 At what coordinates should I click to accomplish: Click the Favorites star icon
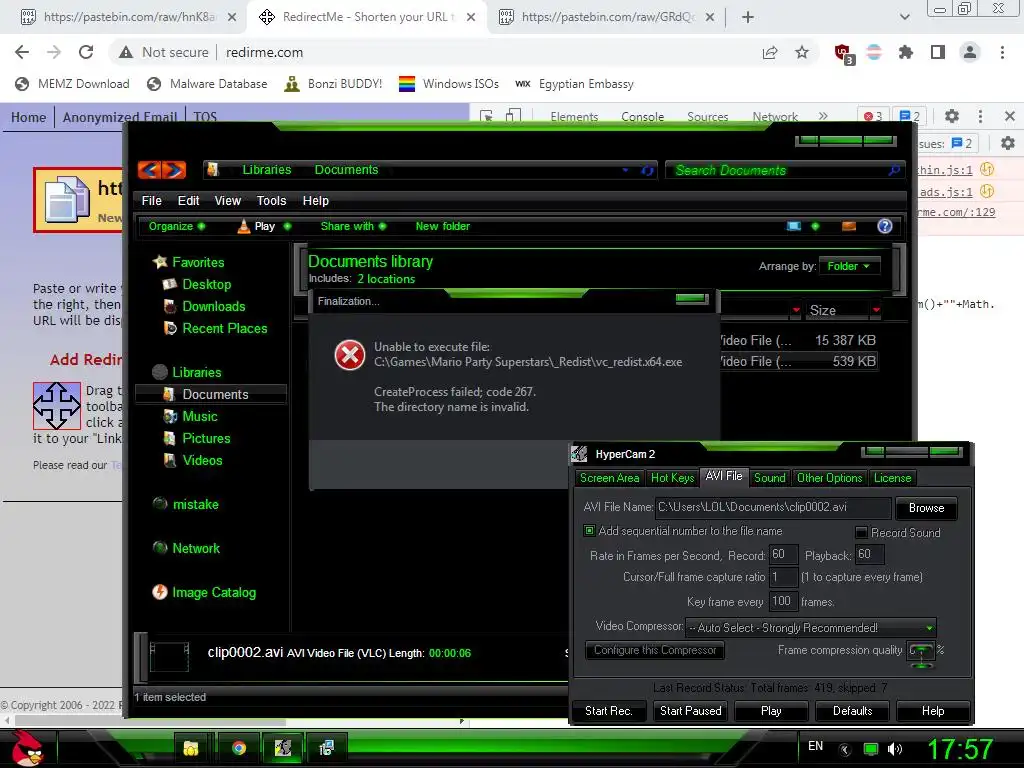click(x=160, y=262)
